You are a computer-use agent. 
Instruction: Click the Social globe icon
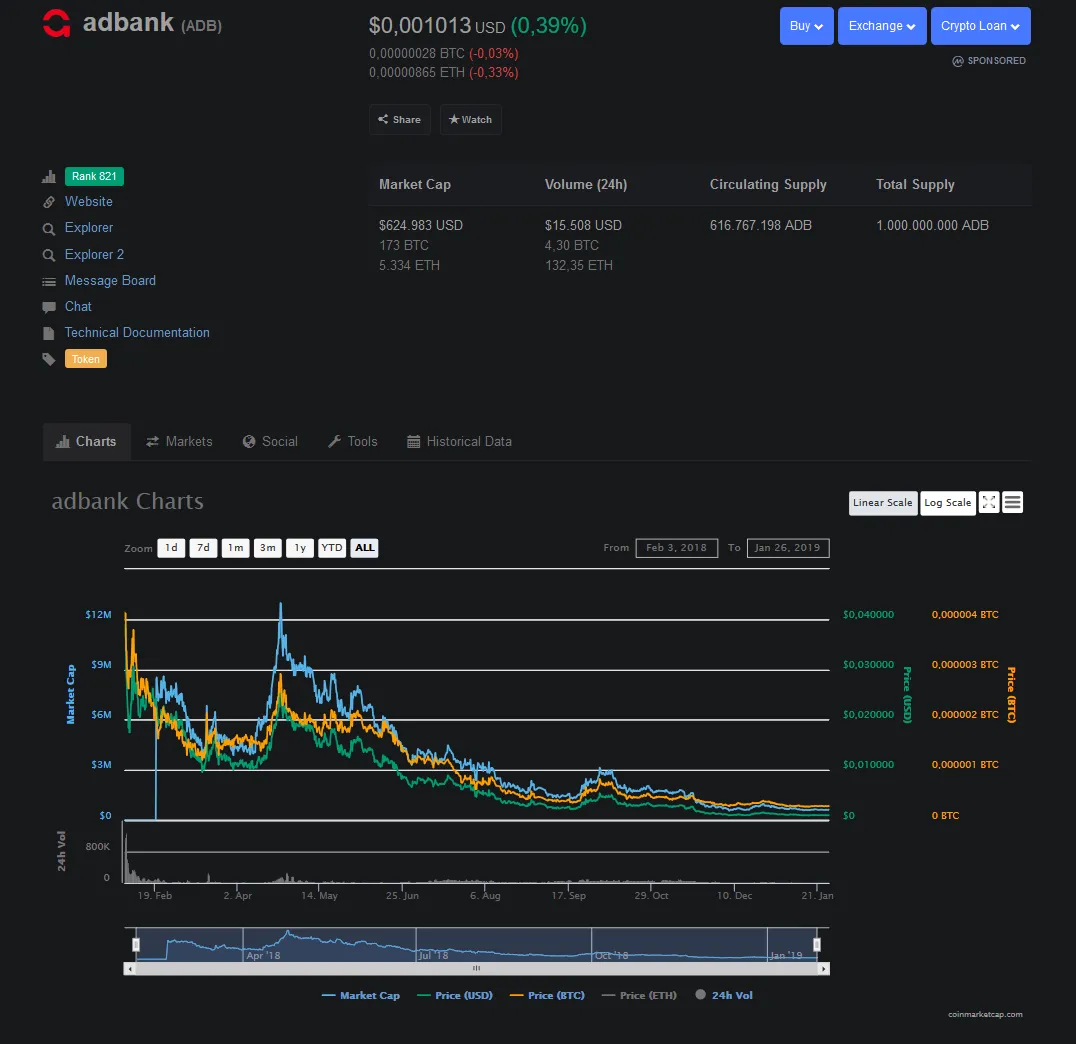(249, 442)
